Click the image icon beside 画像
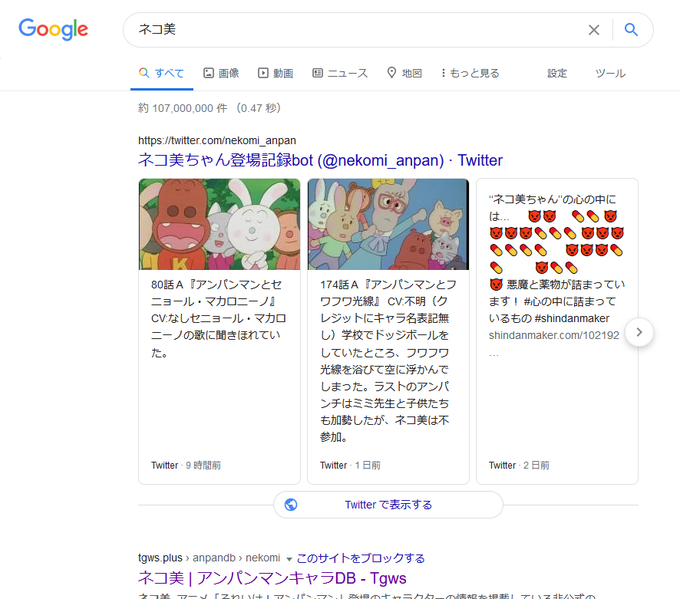Viewport: 680px width, 599px height. 209,73
